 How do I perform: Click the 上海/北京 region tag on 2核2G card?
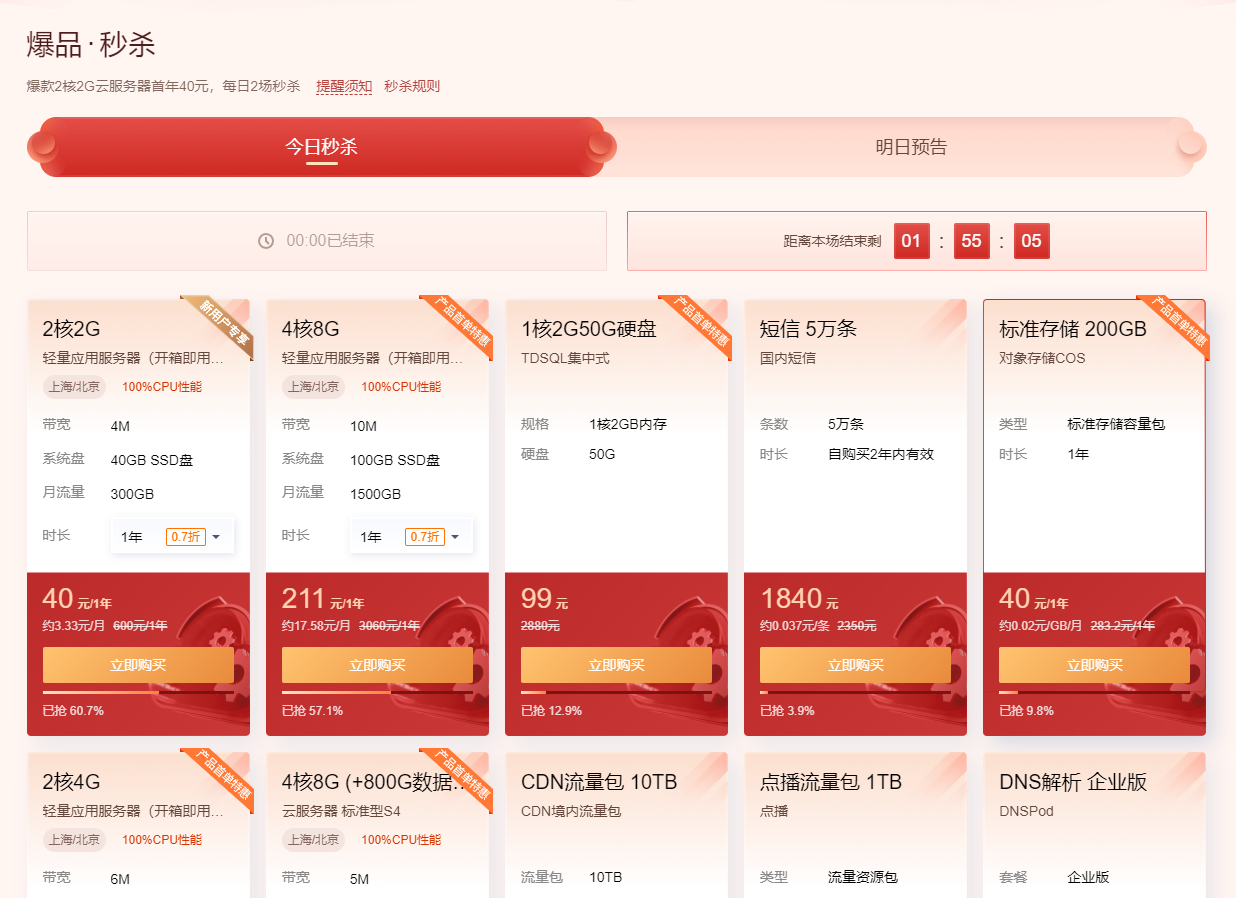pos(75,387)
